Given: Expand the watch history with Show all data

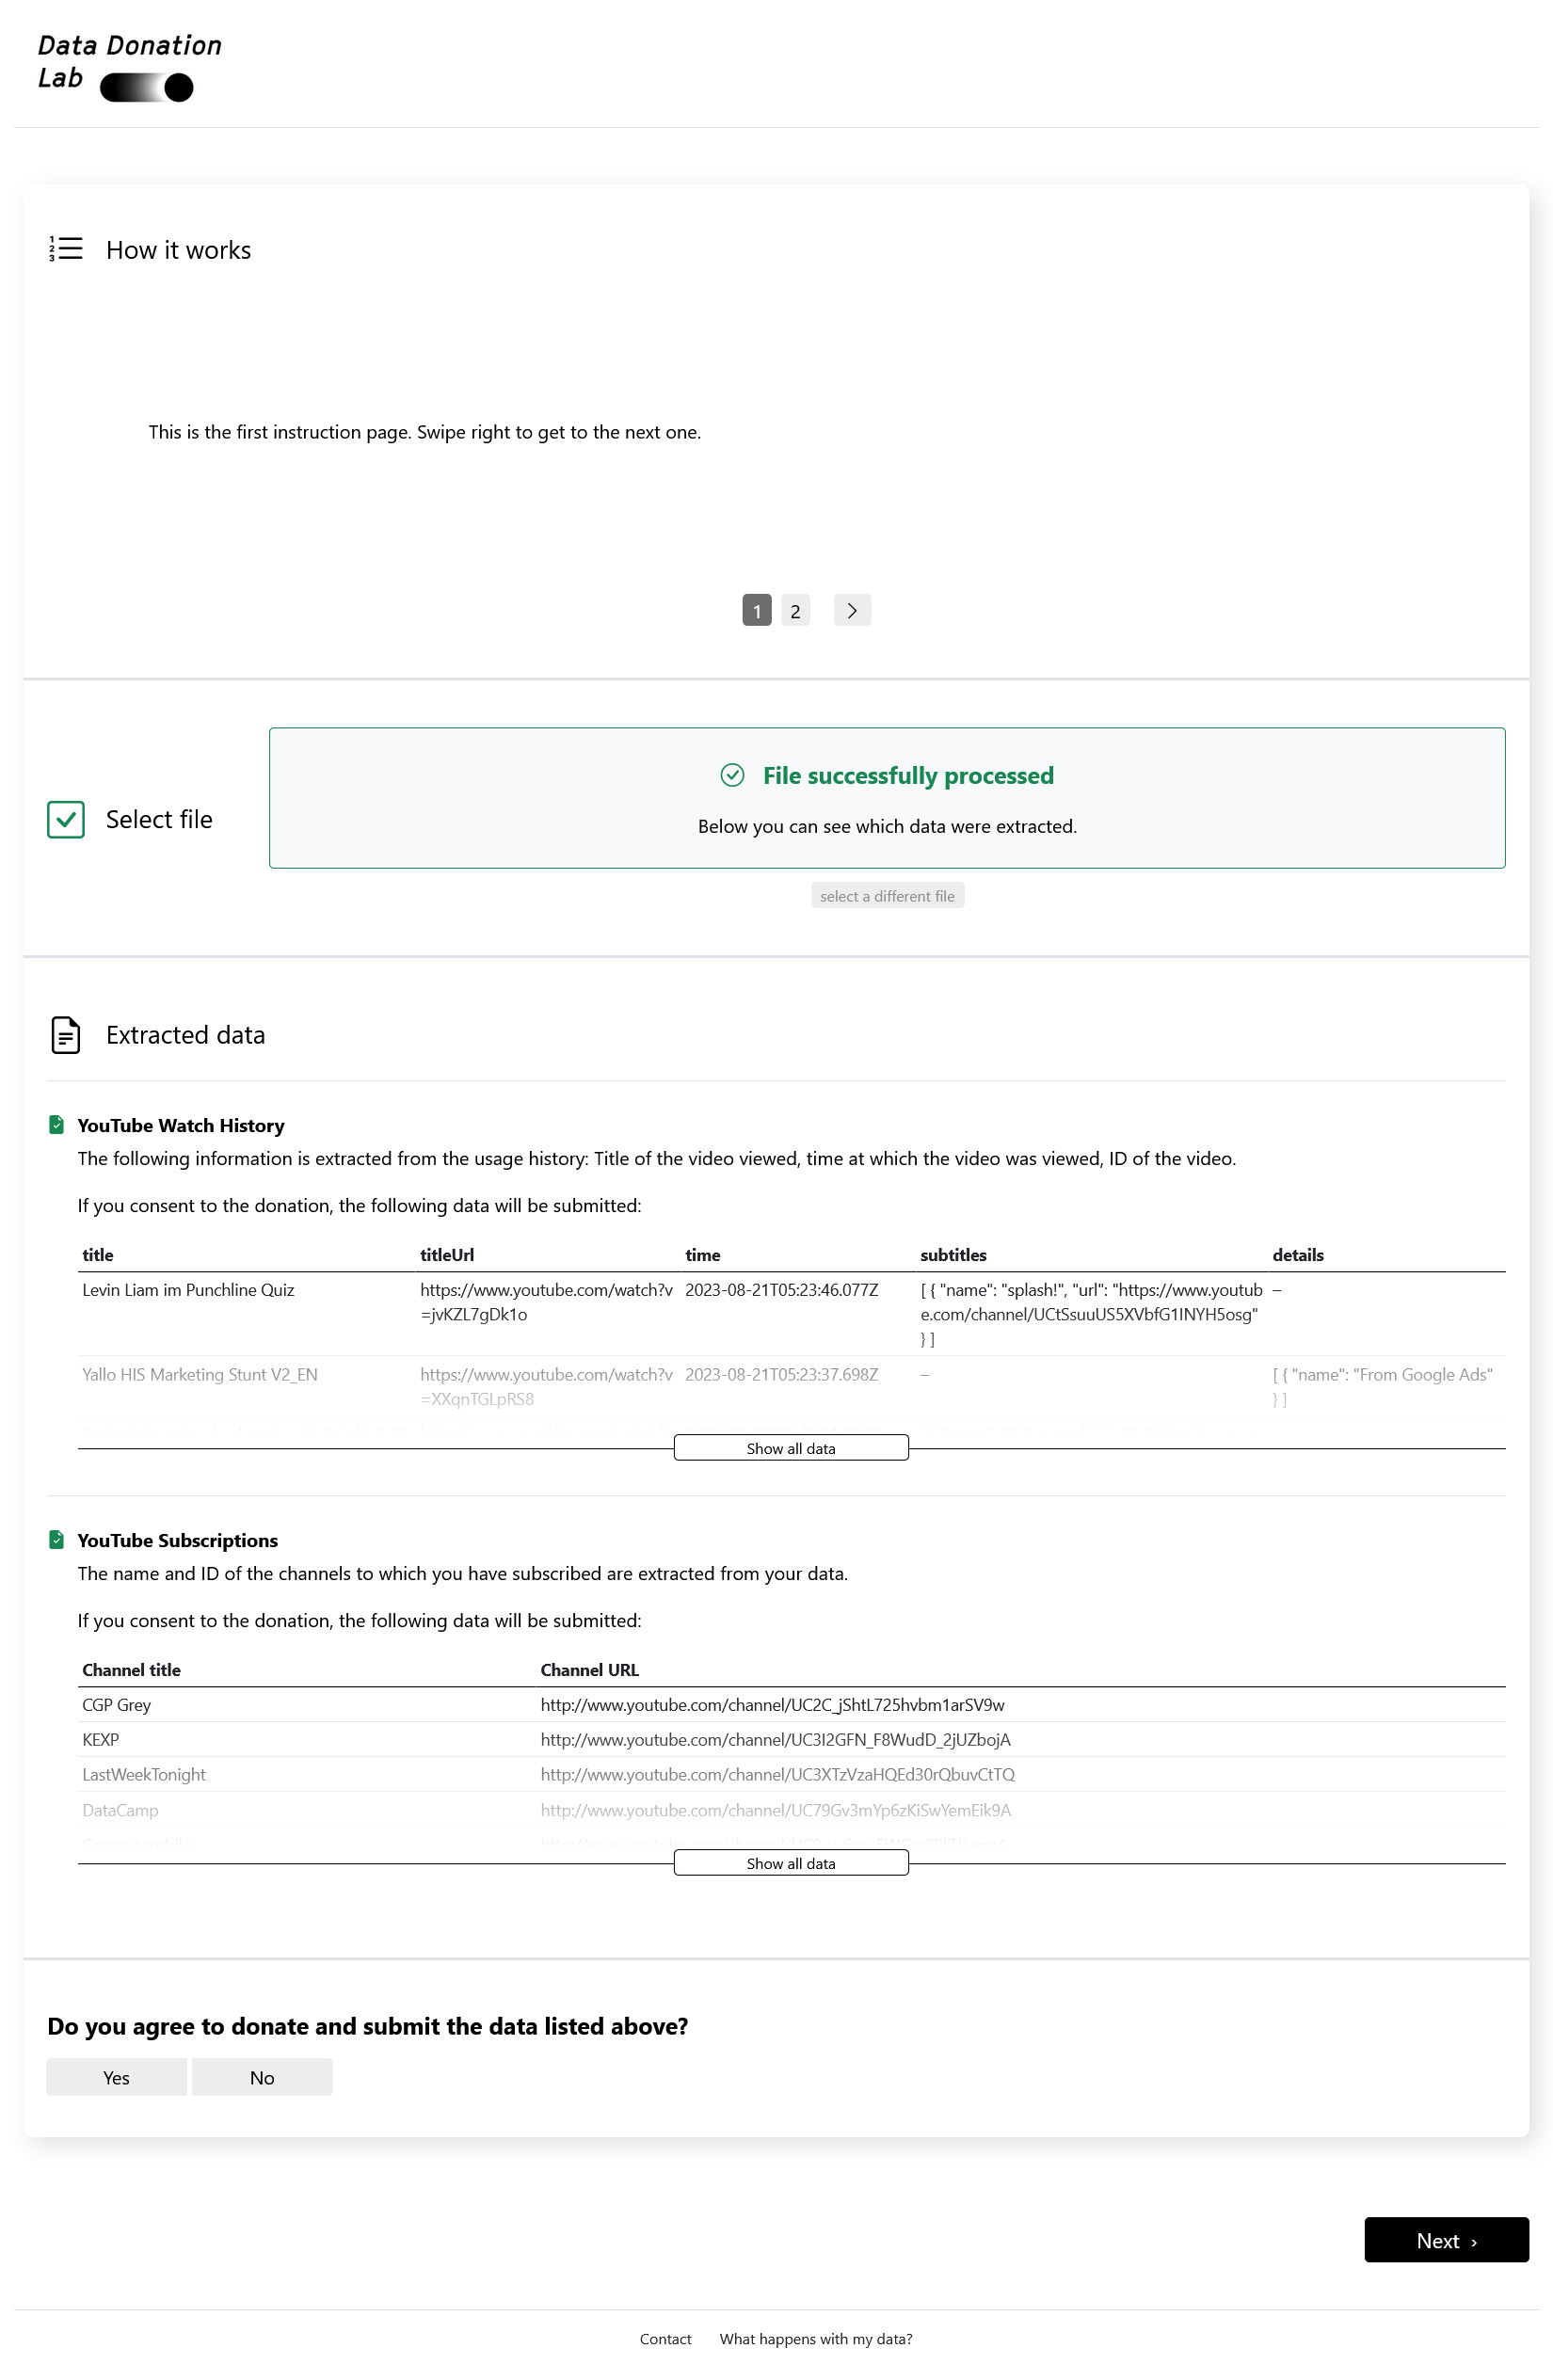Looking at the screenshot, I should click(790, 1447).
